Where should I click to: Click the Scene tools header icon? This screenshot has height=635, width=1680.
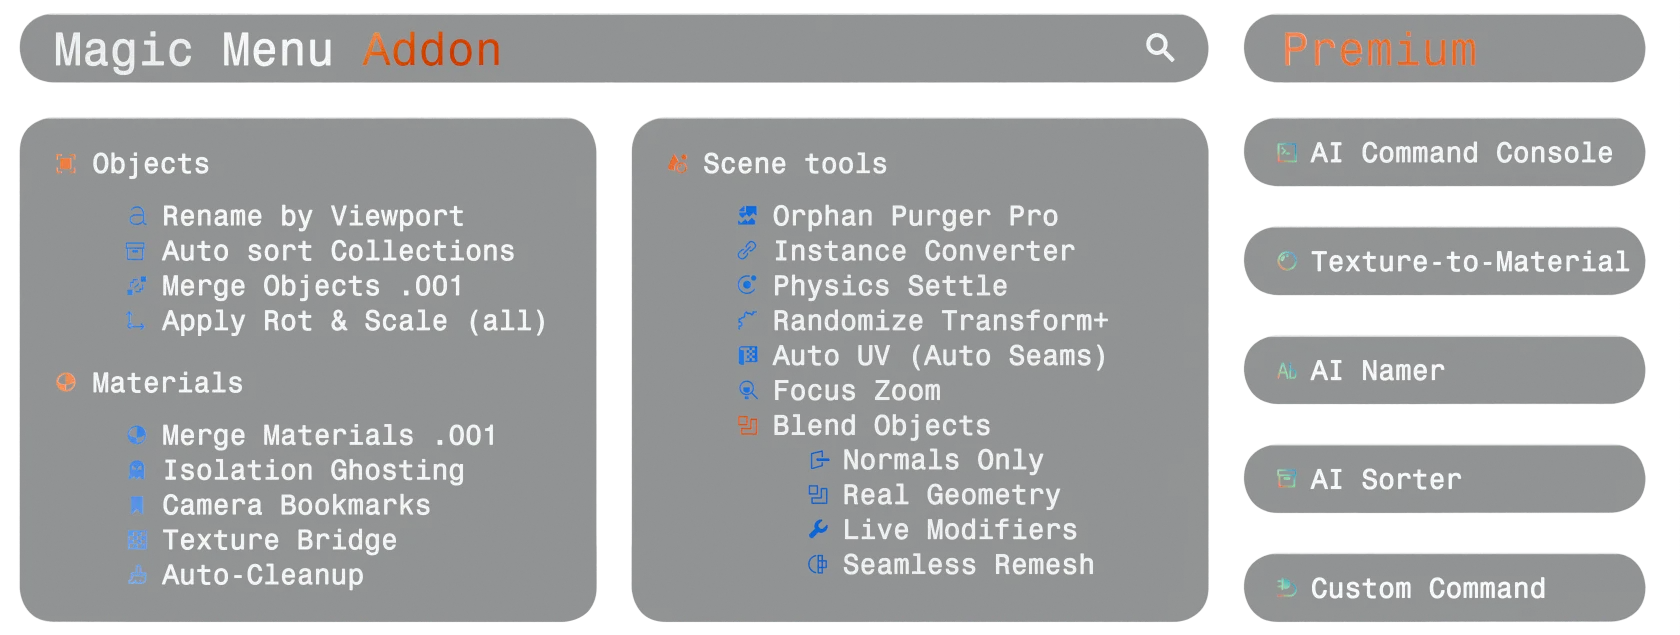point(677,164)
